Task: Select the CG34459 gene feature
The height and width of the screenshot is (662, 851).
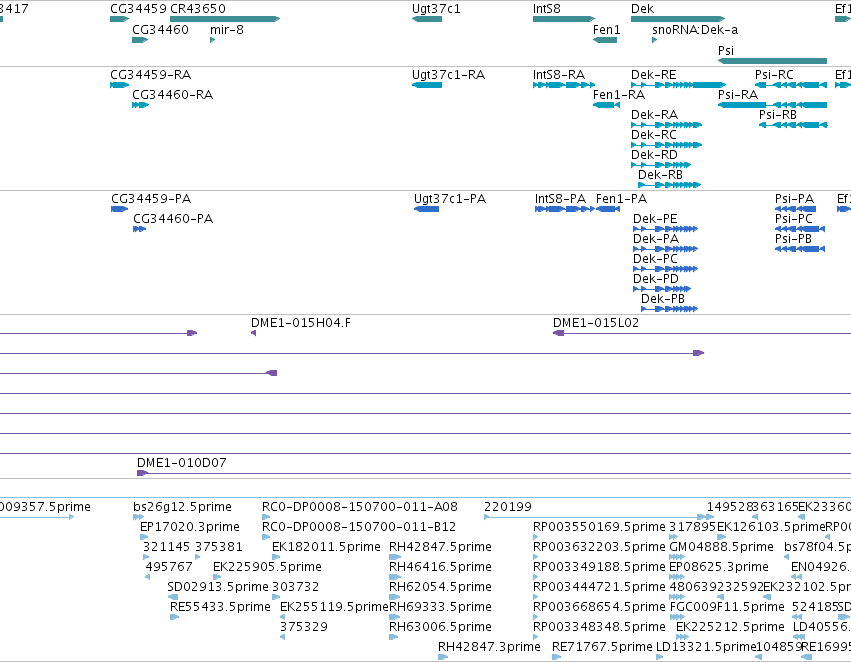Action: (119, 19)
